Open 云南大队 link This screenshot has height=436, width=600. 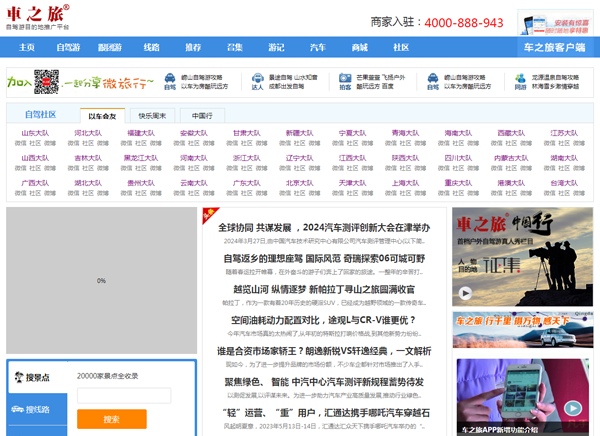pyautogui.click(x=194, y=183)
